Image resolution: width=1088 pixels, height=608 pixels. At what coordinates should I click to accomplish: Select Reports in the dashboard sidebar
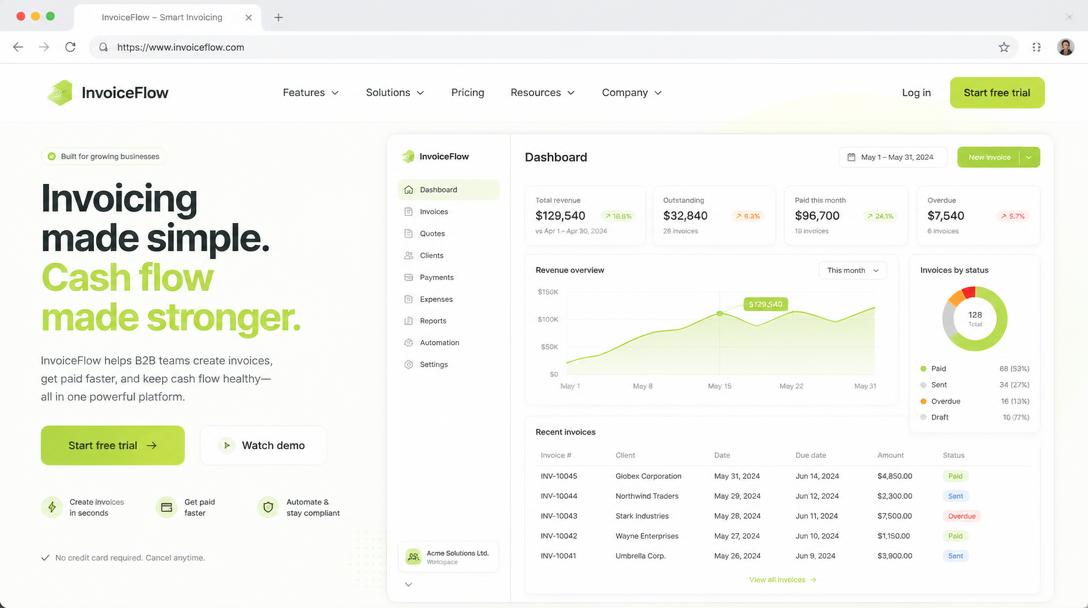point(449,321)
